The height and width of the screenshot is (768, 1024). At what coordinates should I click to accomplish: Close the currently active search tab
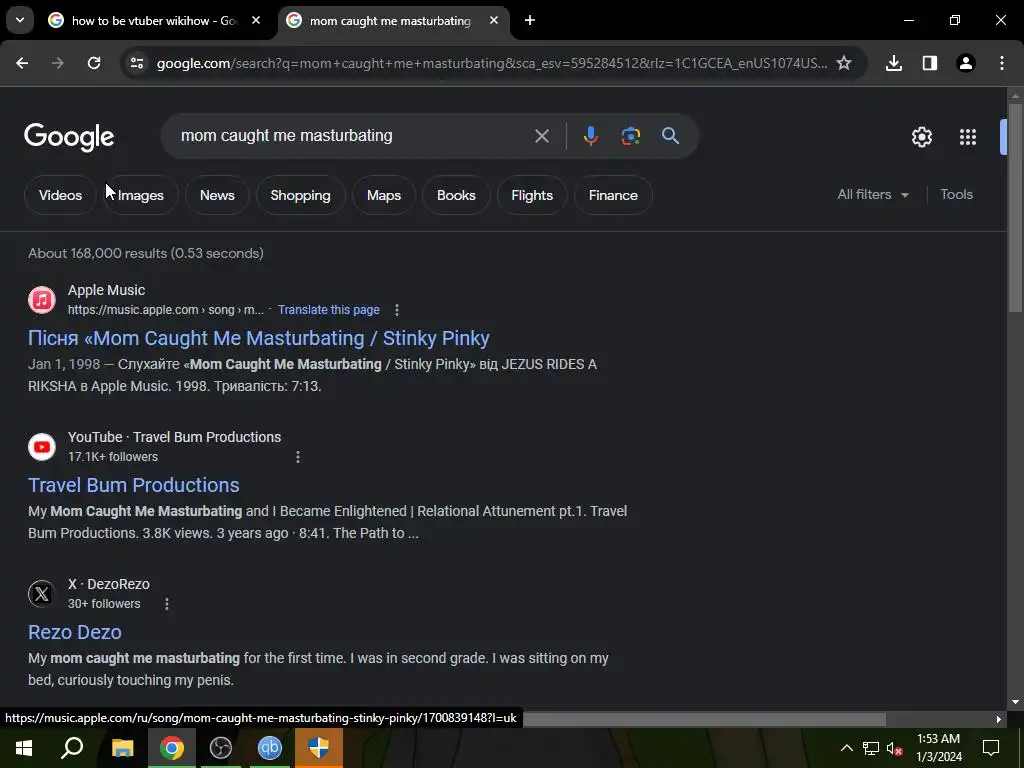coord(494,20)
